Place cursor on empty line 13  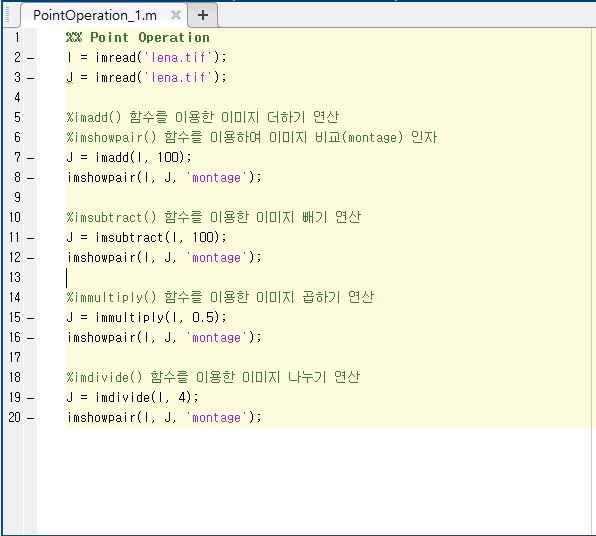[327, 277]
